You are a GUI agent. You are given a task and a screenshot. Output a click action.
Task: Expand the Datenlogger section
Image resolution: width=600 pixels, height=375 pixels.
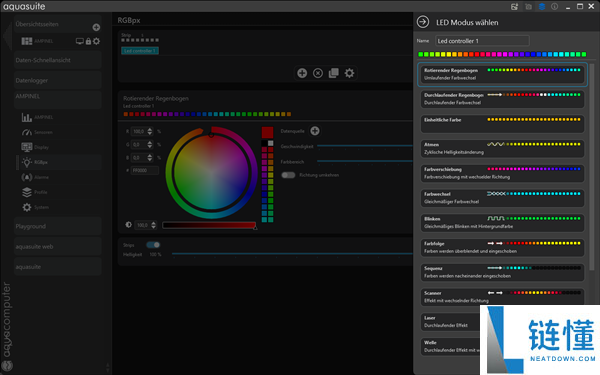click(x=57, y=80)
